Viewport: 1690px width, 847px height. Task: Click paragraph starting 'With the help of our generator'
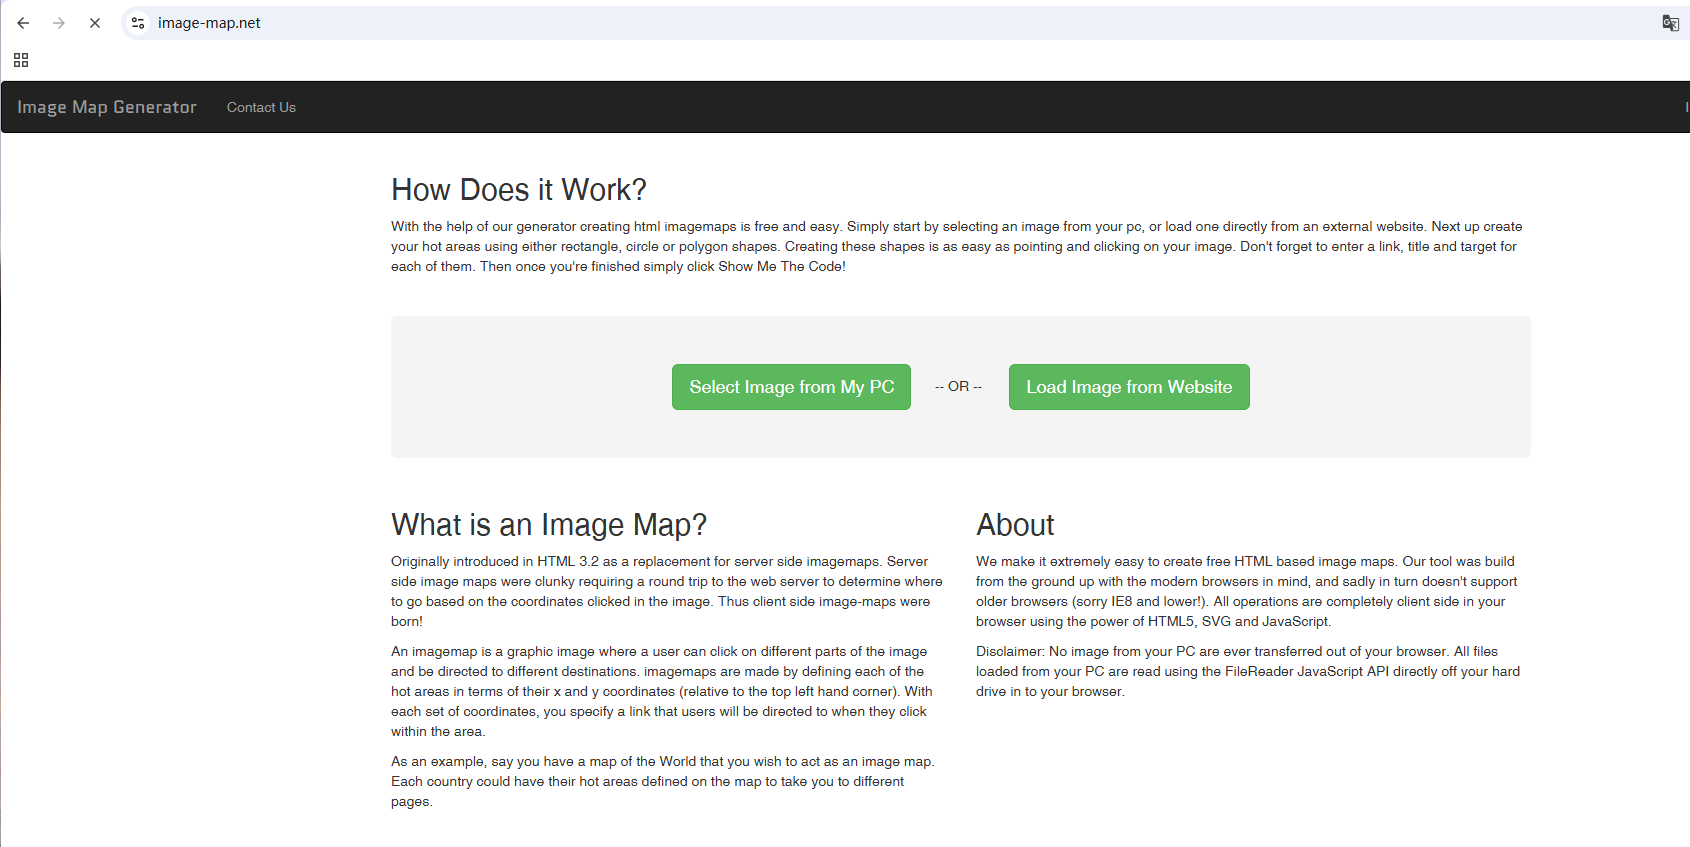pos(957,246)
